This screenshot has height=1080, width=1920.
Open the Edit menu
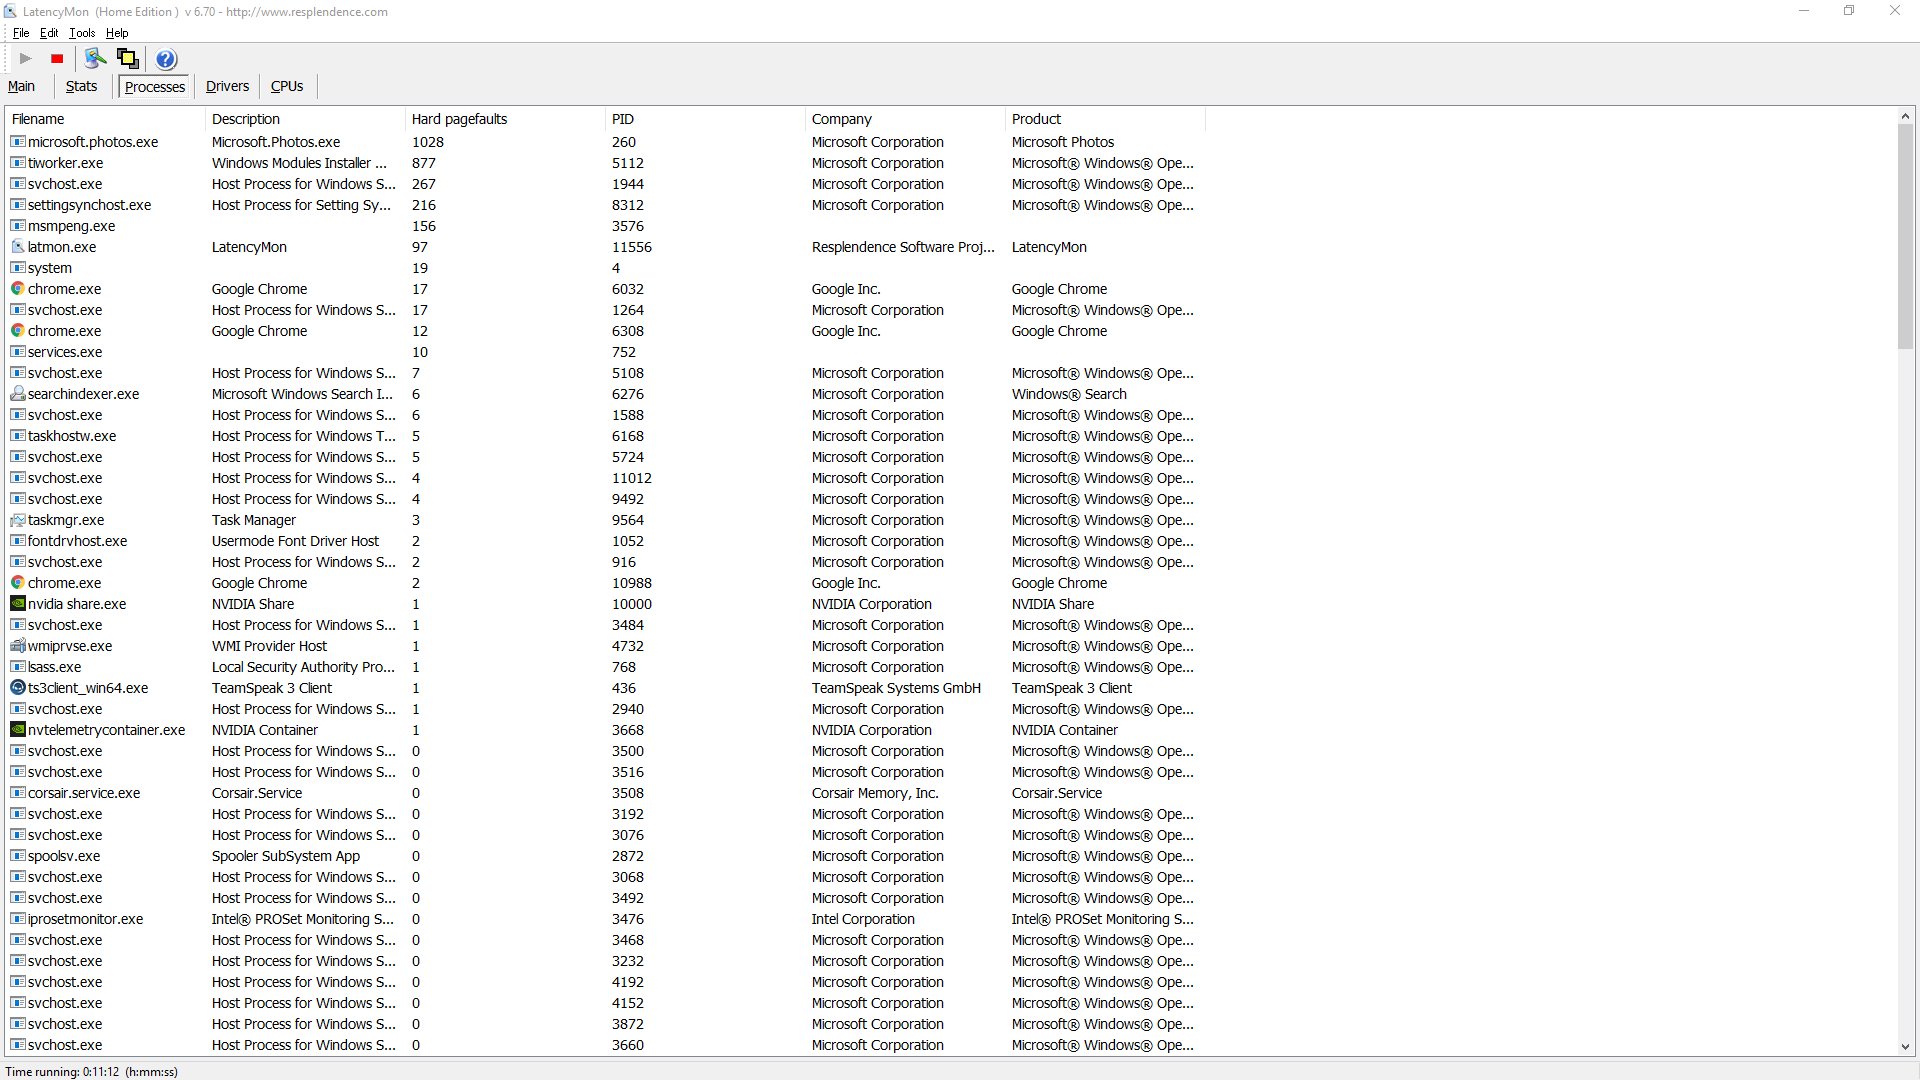click(49, 33)
